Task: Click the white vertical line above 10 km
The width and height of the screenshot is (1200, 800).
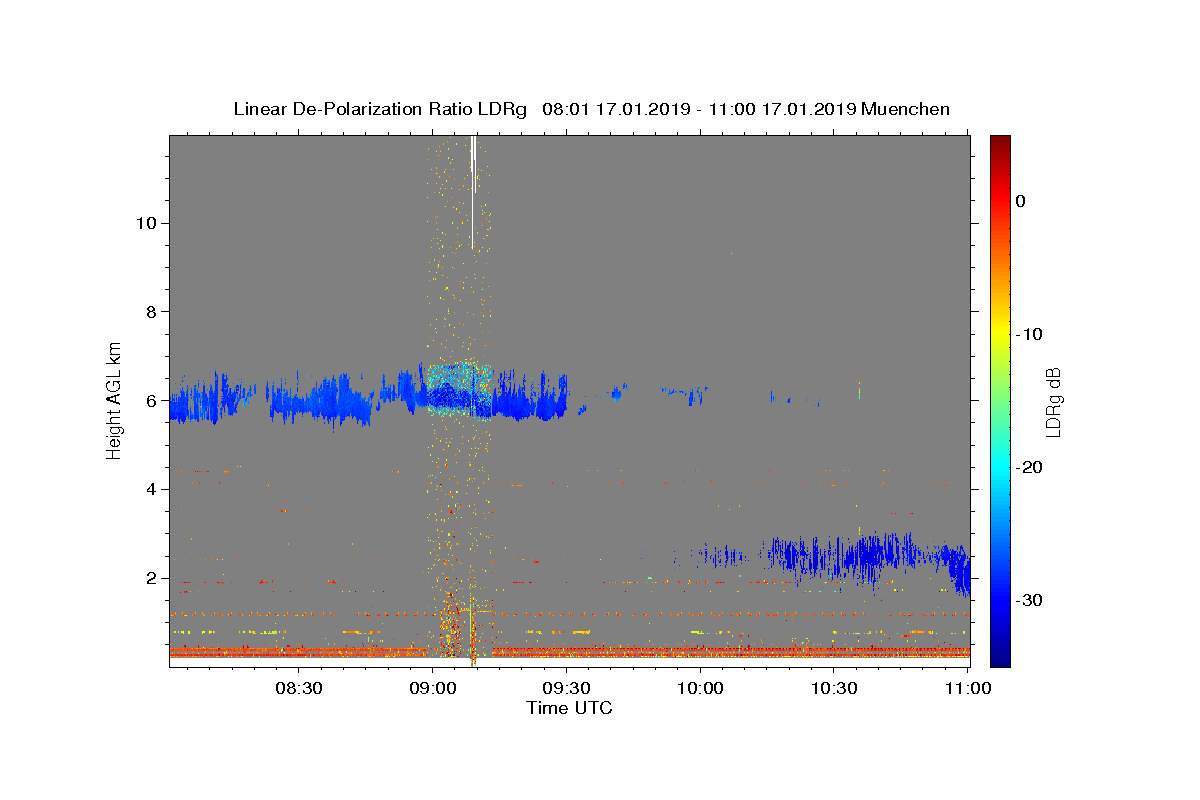Action: pyautogui.click(x=473, y=192)
